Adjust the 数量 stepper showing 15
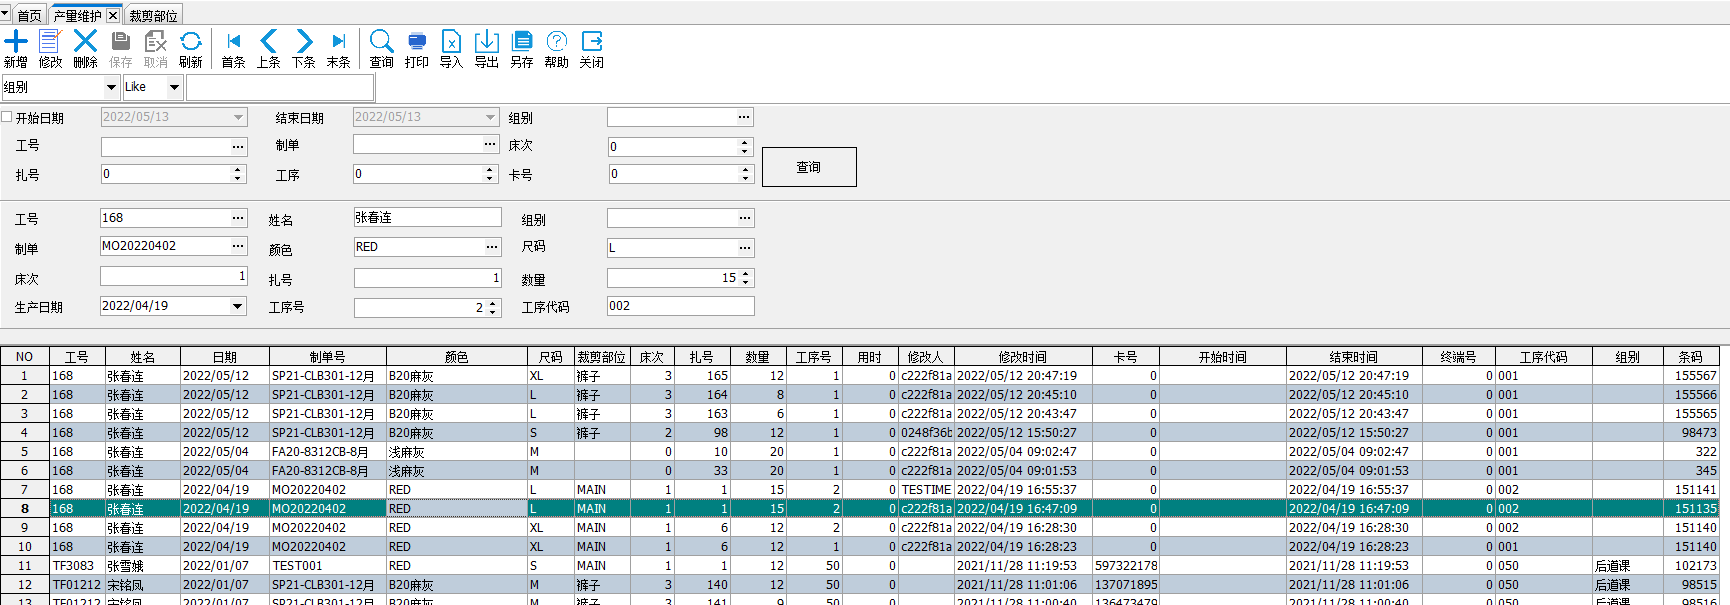 (746, 278)
